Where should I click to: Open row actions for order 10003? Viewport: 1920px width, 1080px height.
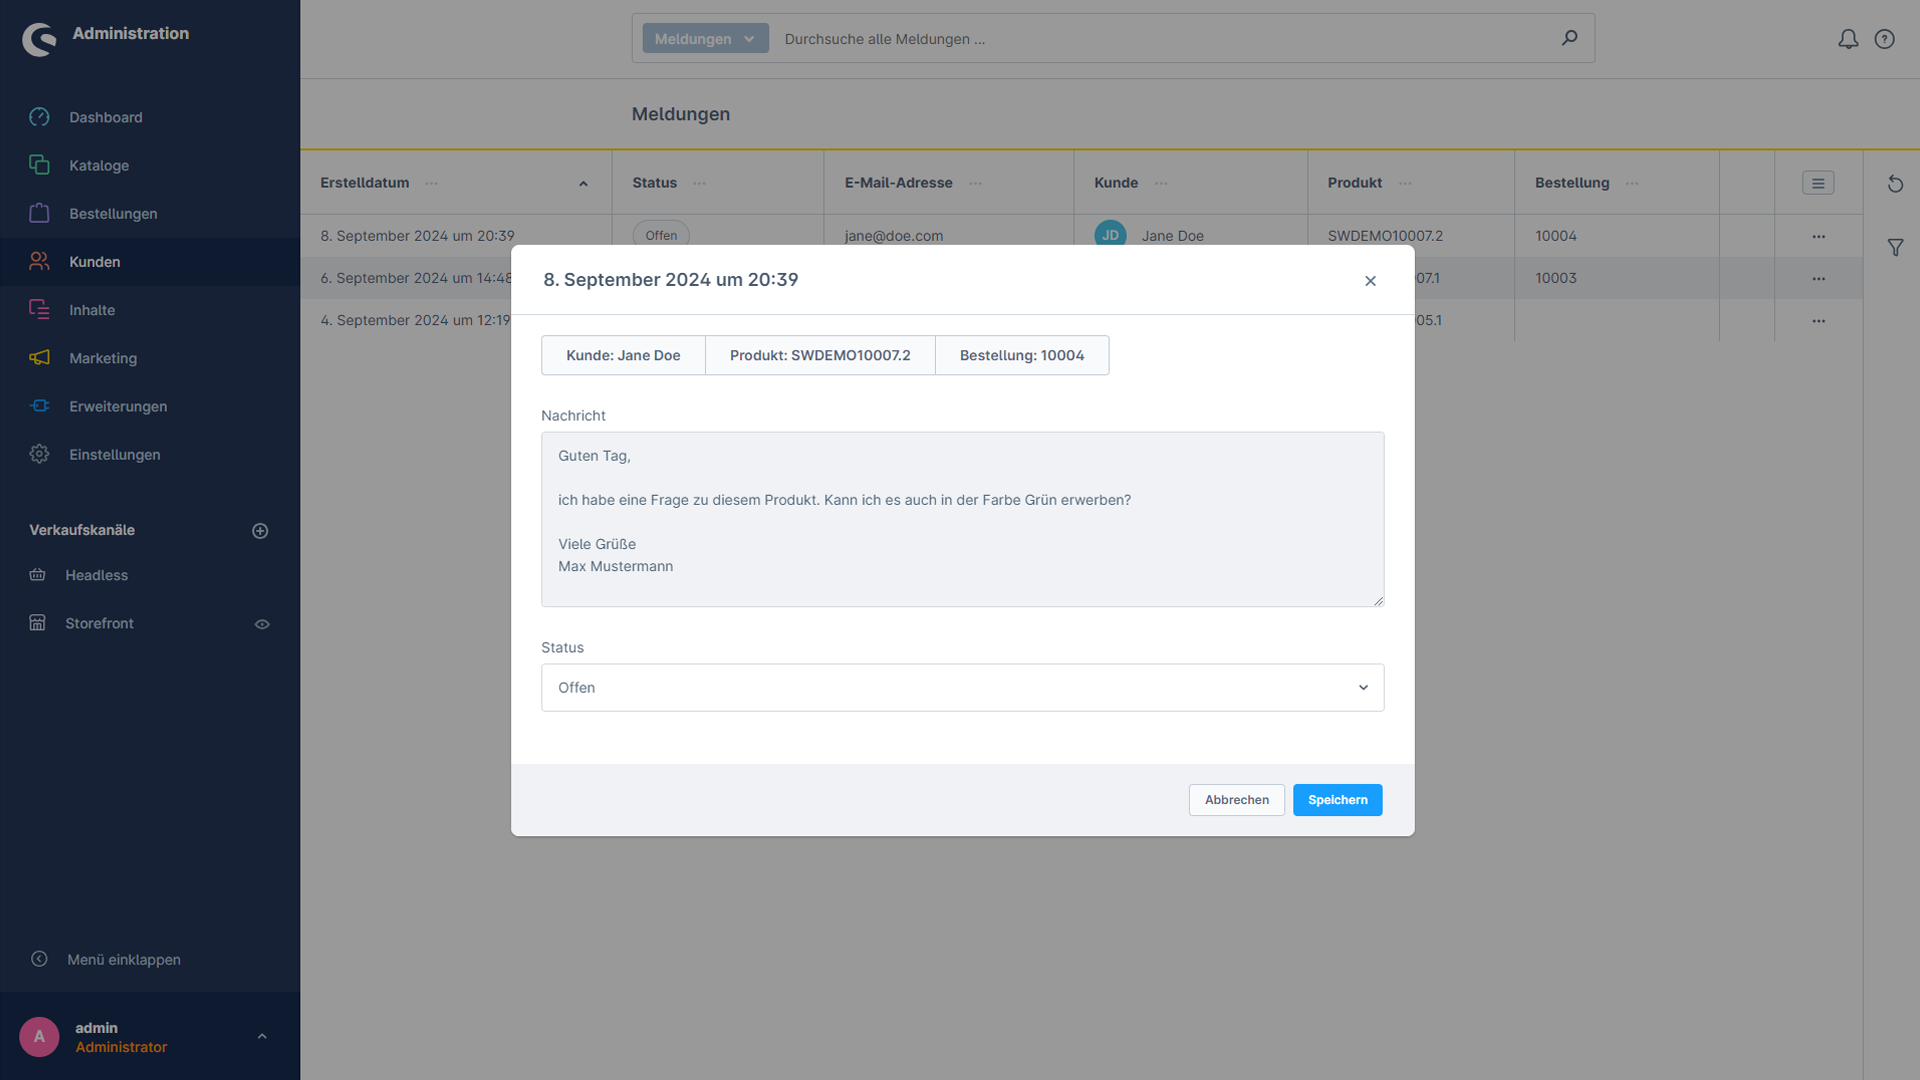click(1818, 279)
